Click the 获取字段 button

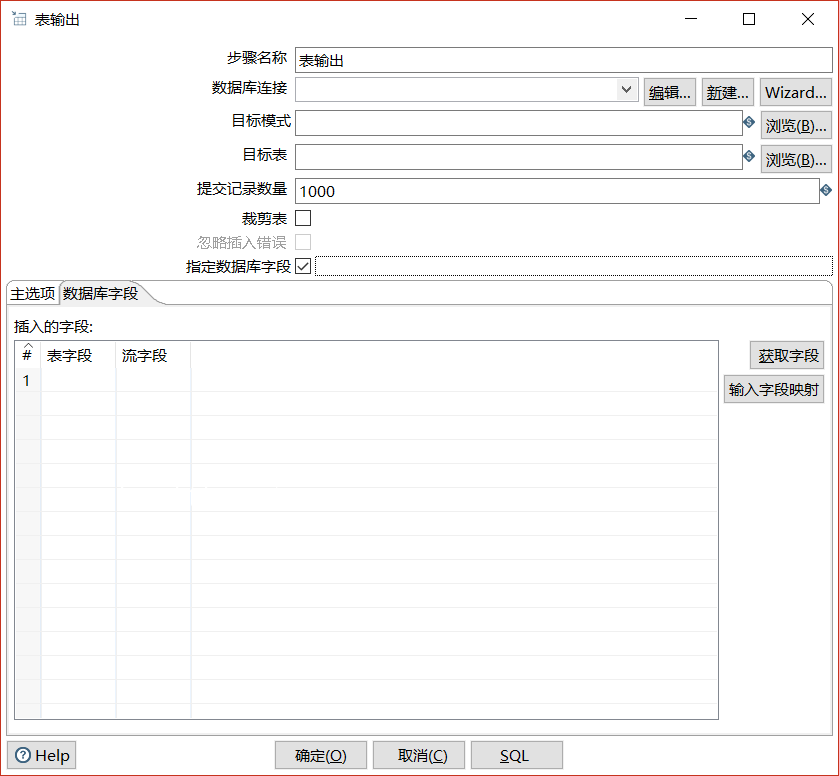[787, 355]
